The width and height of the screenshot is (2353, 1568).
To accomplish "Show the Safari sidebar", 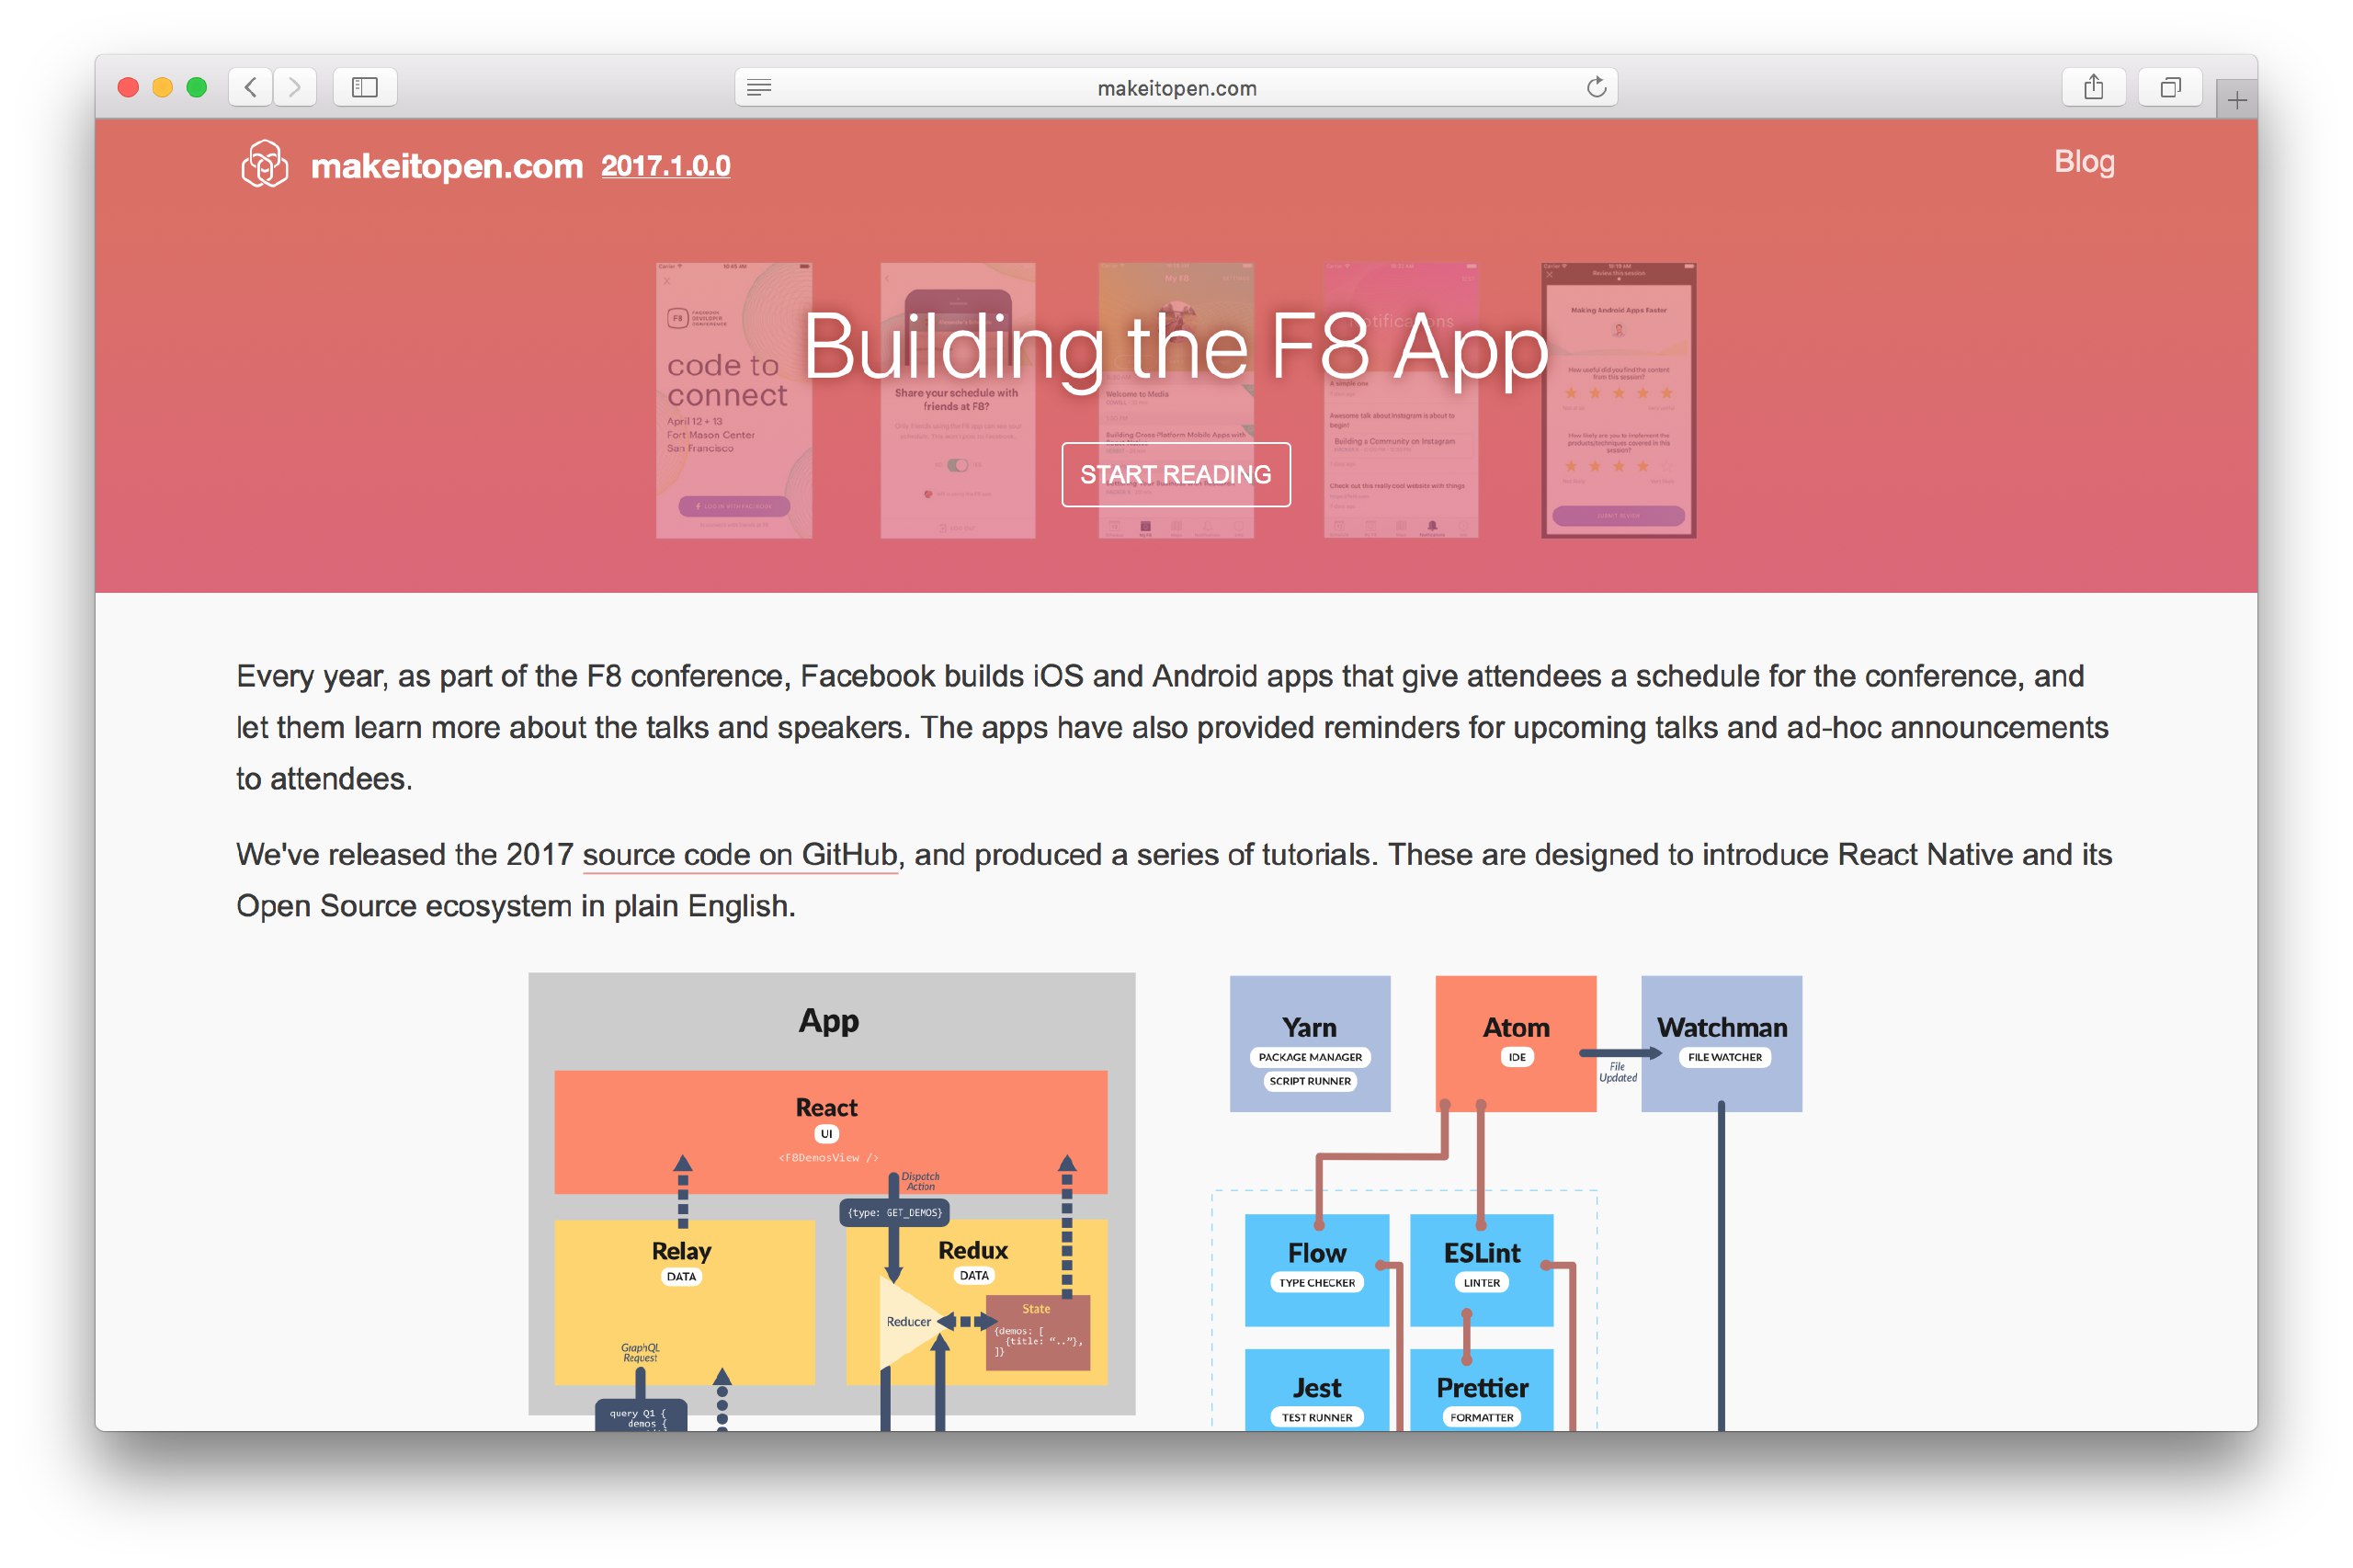I will point(365,87).
